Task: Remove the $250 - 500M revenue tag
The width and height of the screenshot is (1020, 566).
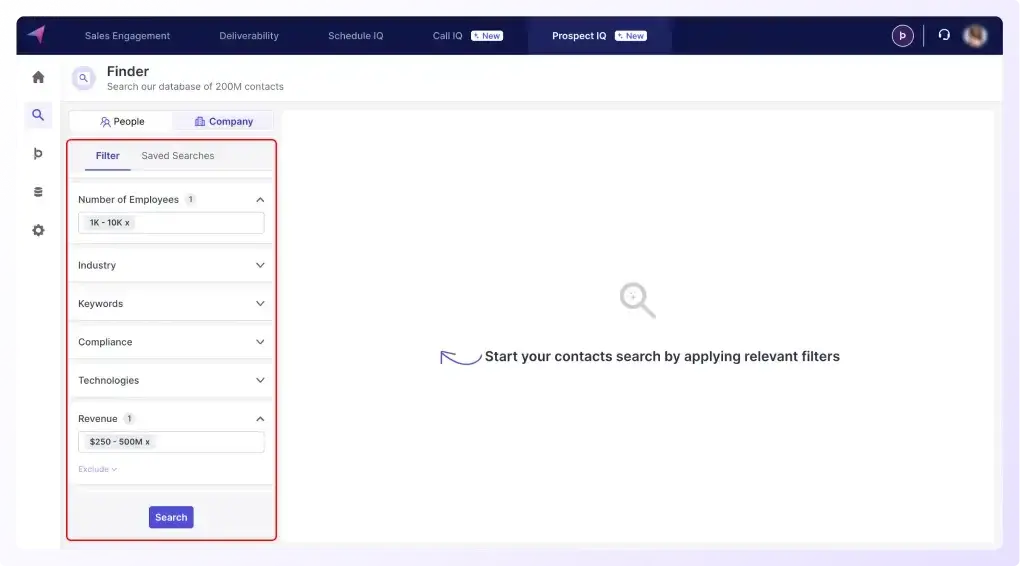Action: click(147, 442)
